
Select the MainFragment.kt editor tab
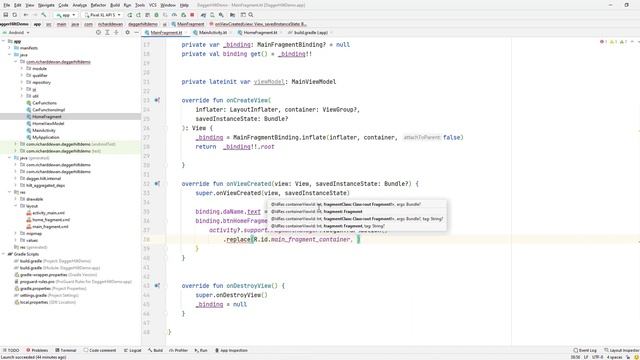click(x=166, y=32)
